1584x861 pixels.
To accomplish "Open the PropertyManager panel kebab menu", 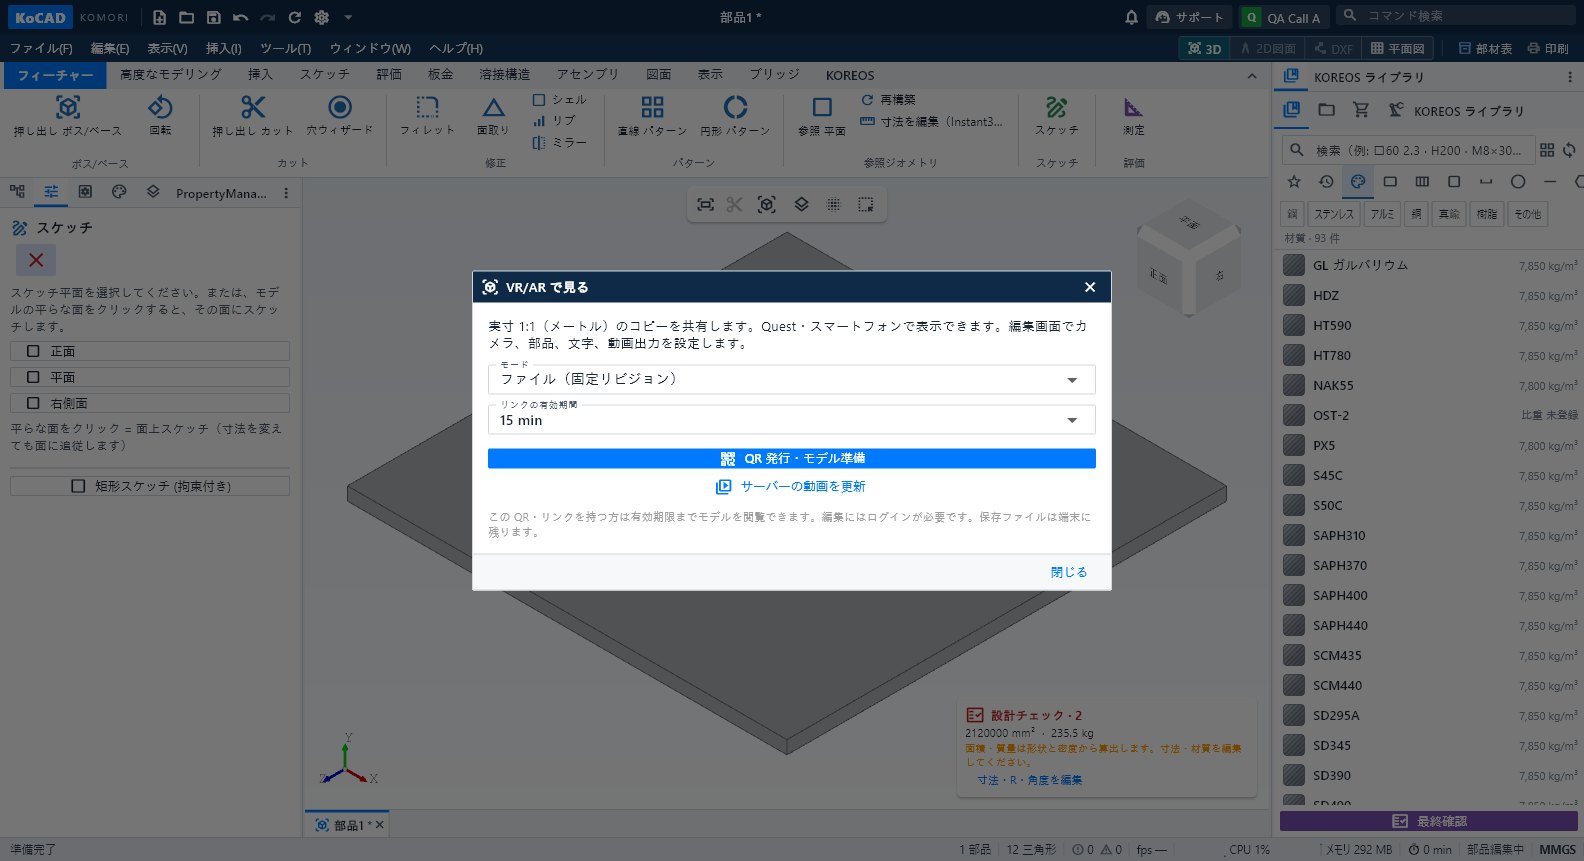I will (286, 193).
